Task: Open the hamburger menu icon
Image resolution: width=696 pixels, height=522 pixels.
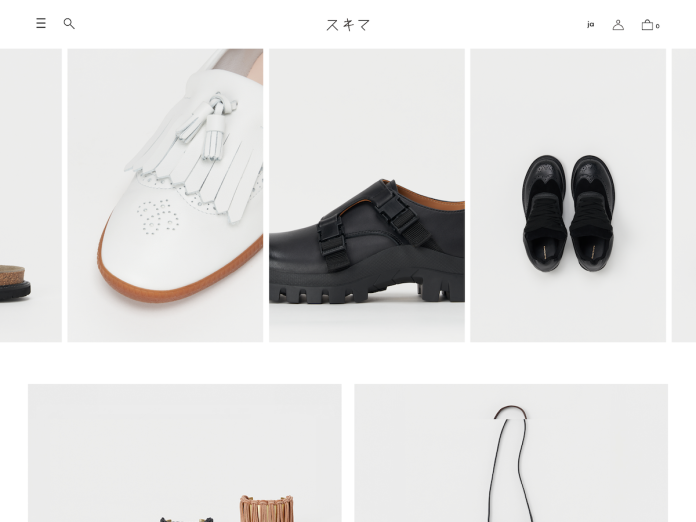Action: [41, 23]
